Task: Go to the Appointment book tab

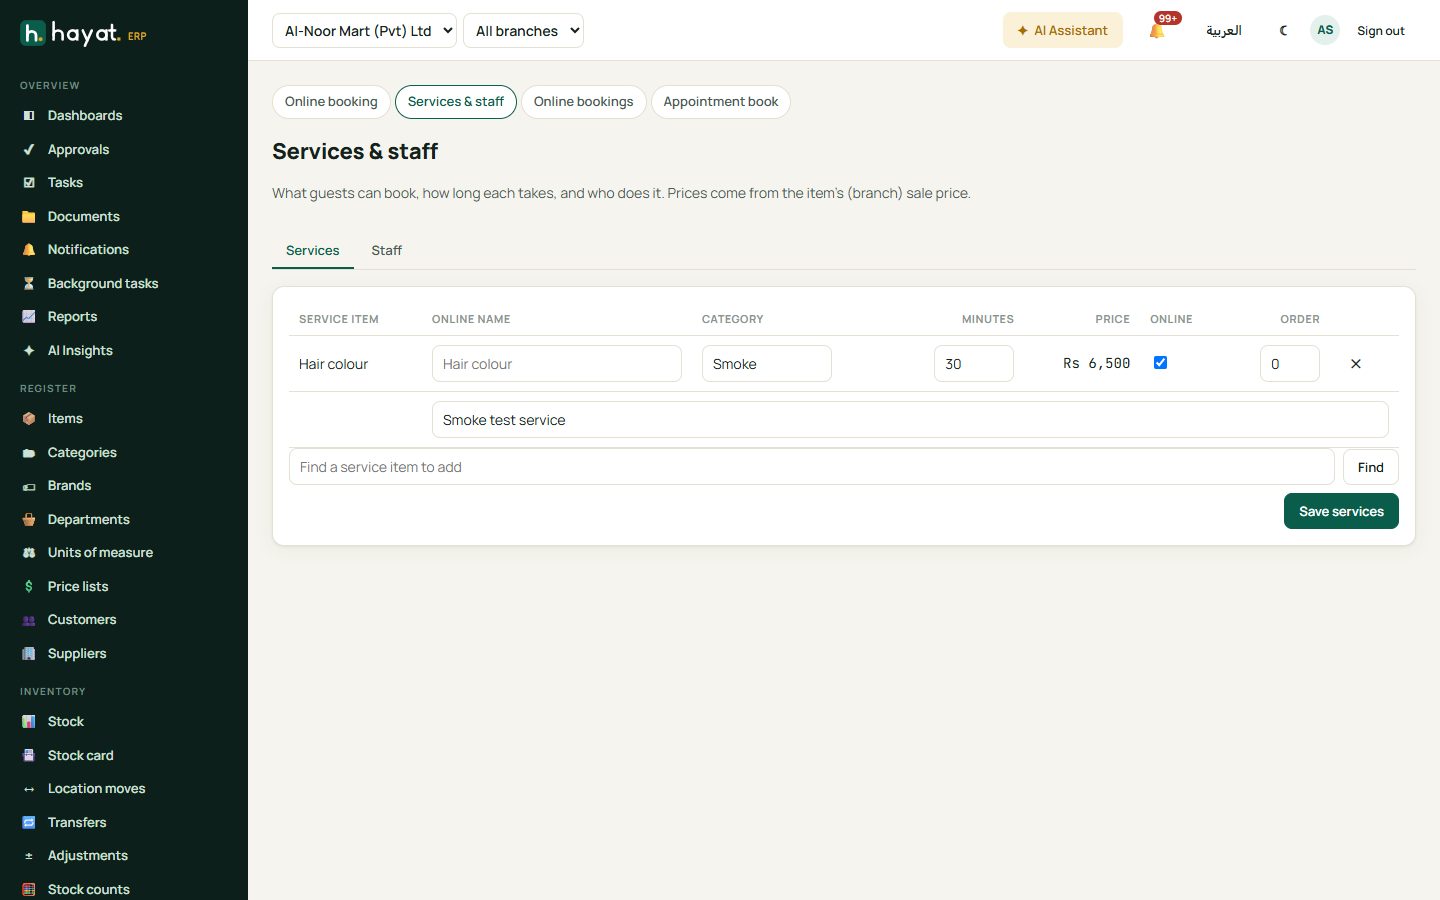Action: (x=721, y=102)
